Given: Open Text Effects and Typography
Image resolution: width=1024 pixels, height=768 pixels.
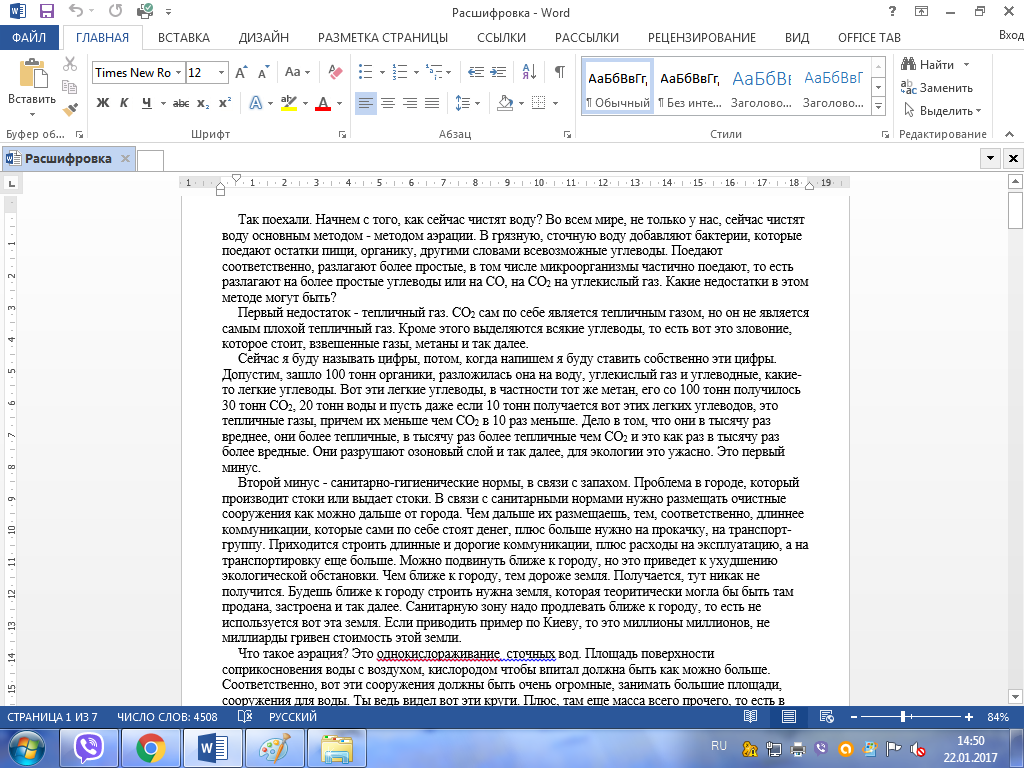Looking at the screenshot, I should pos(255,103).
